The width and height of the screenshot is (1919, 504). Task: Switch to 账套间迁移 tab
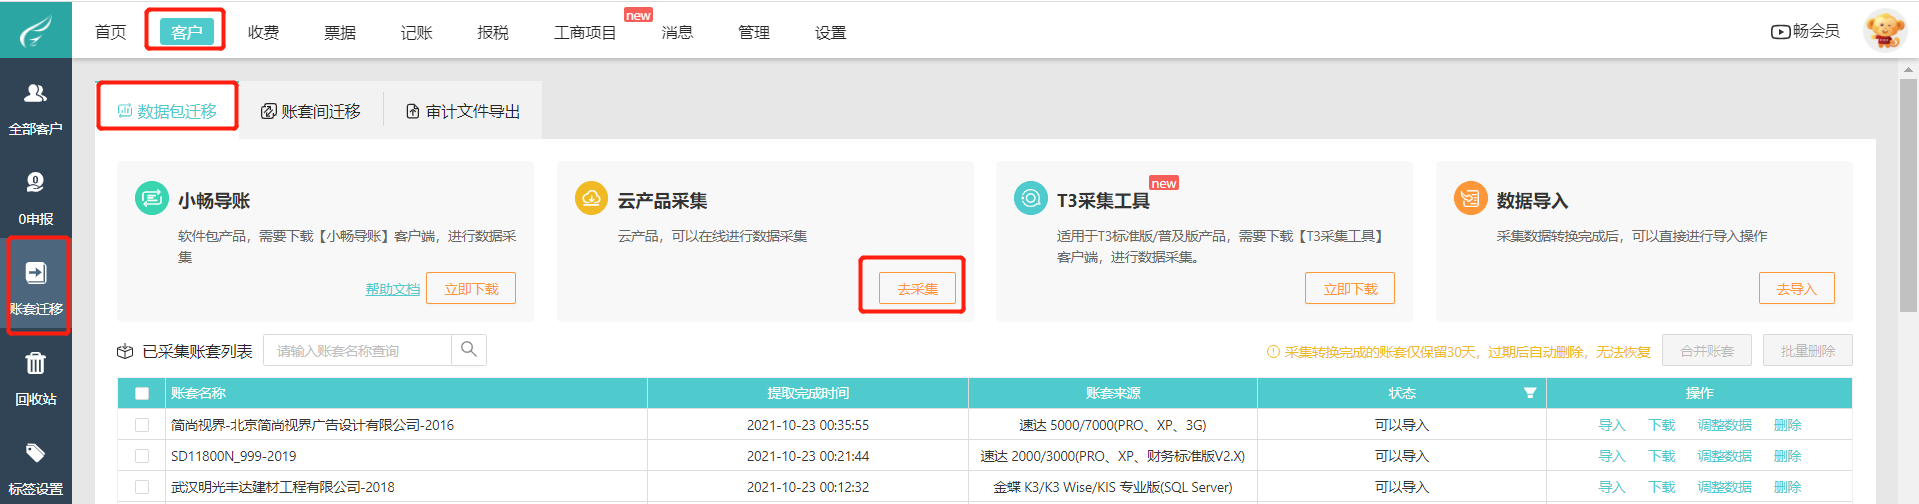311,111
